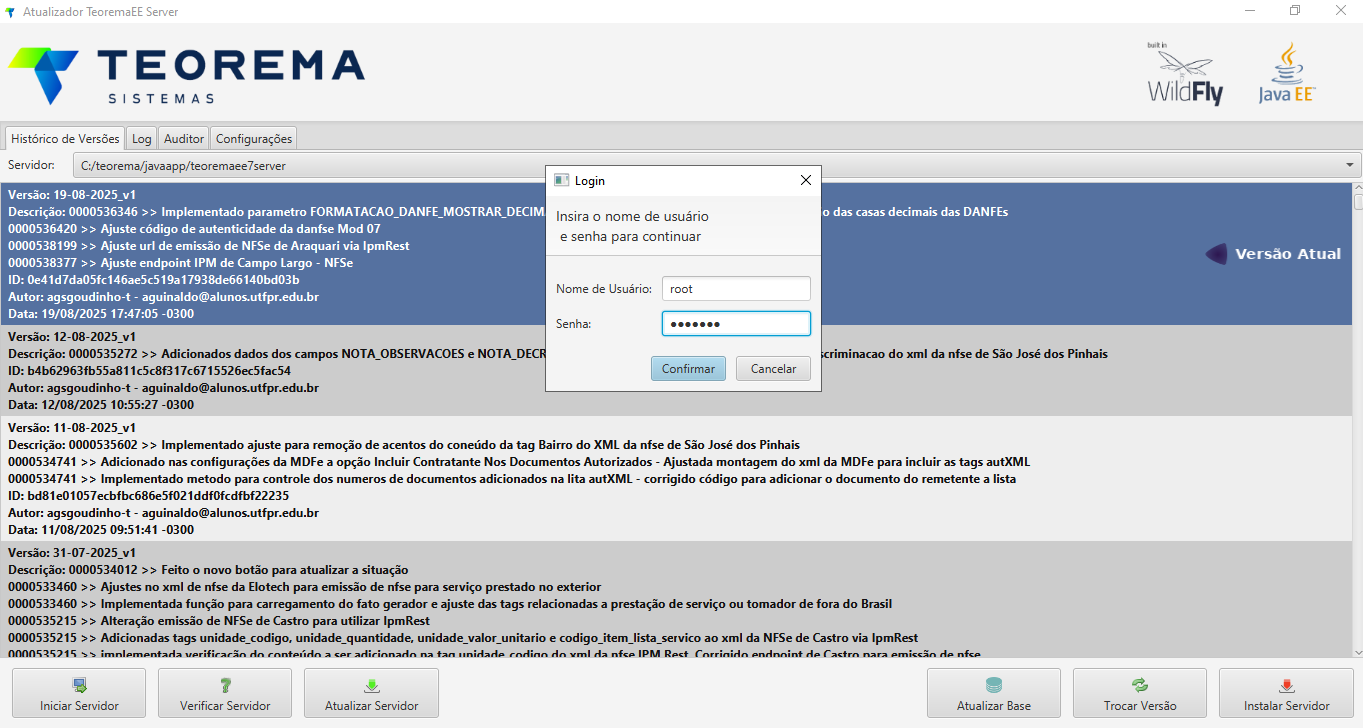The image size is (1363, 728).
Task: Click the Teorema Sistemas logo
Action: [187, 75]
